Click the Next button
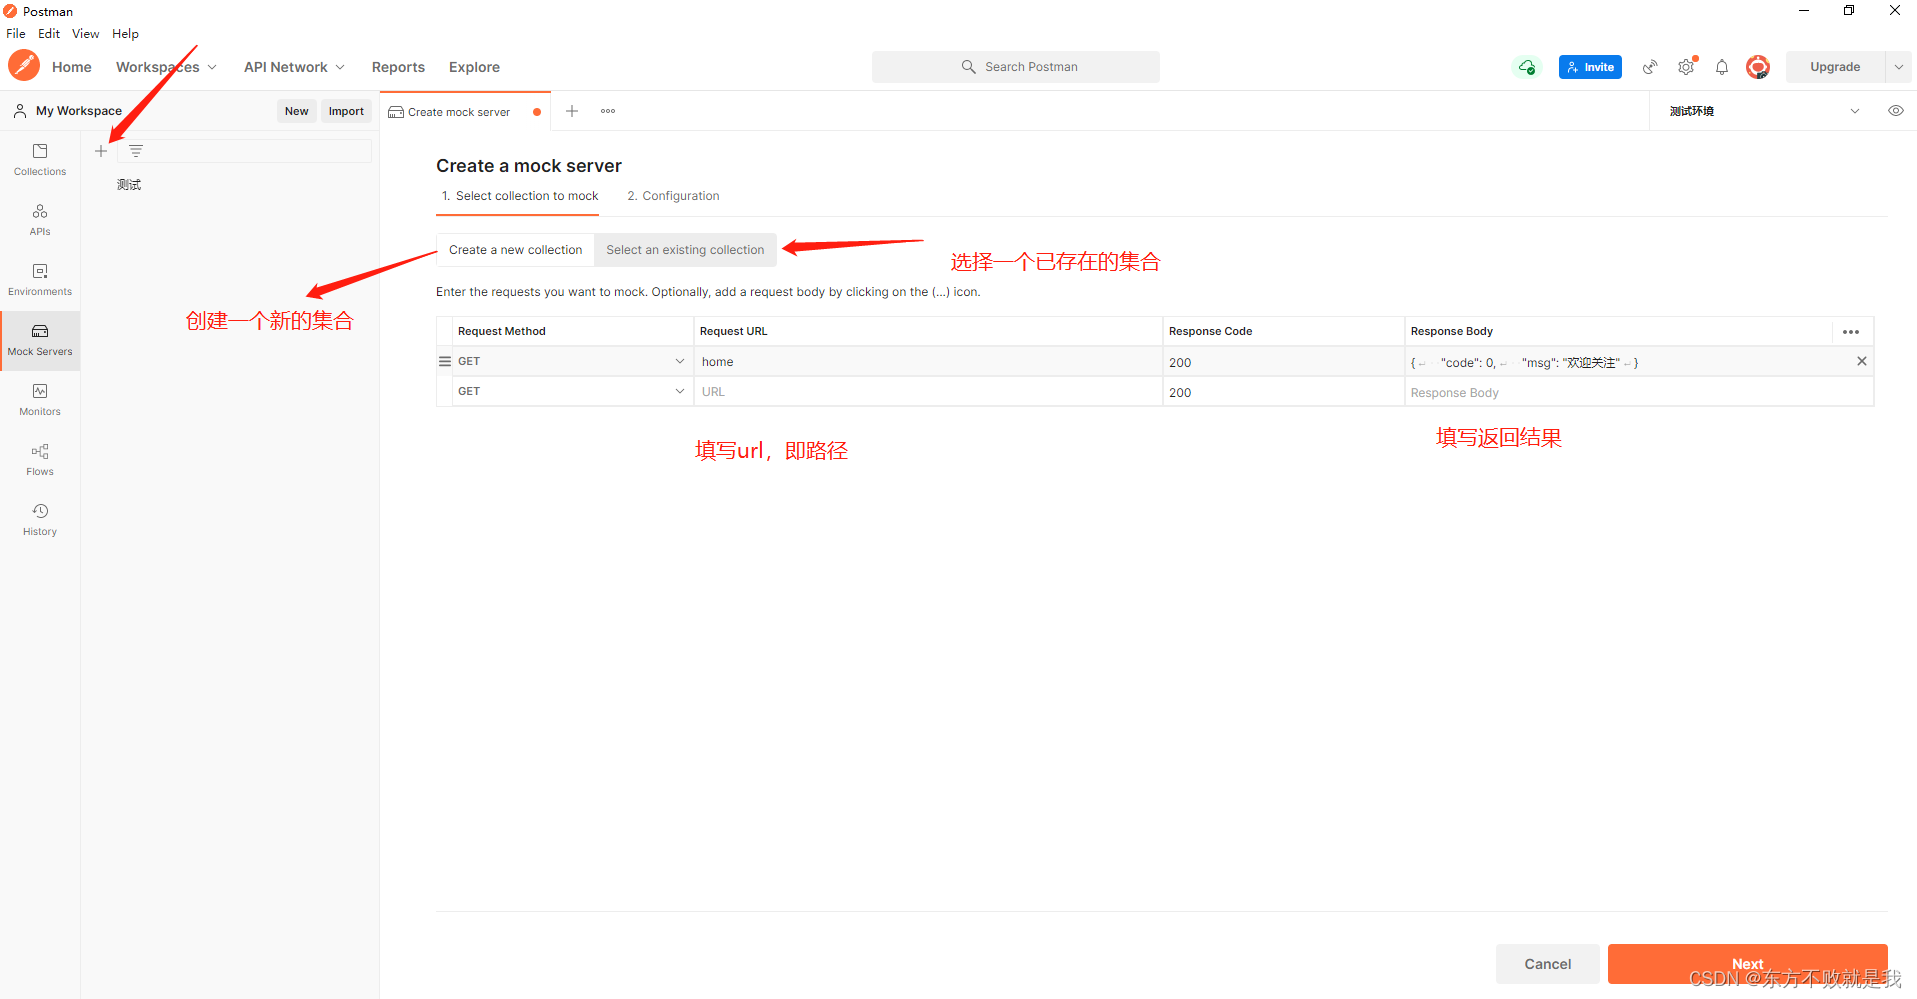This screenshot has width=1917, height=999. click(x=1747, y=963)
